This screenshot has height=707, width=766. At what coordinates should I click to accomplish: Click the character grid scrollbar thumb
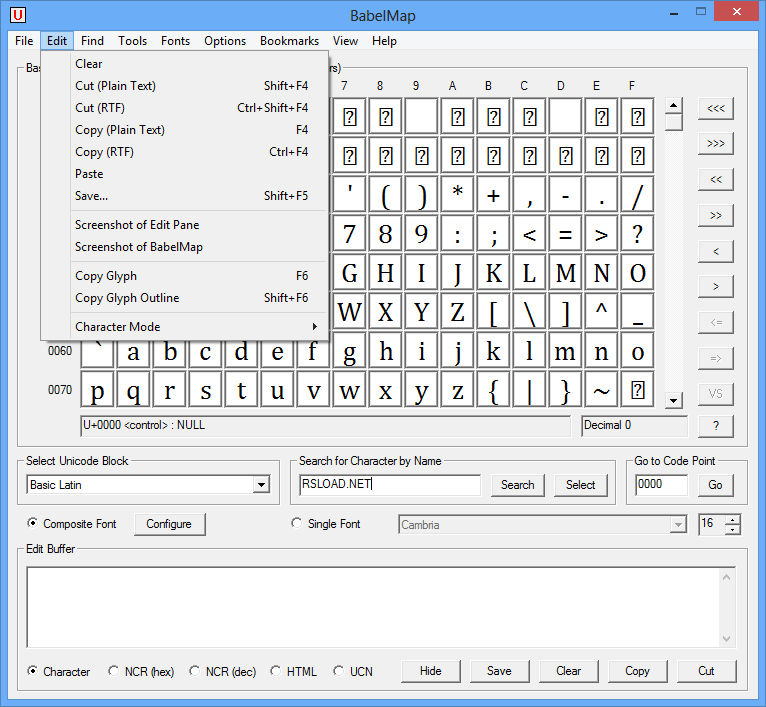(x=674, y=122)
